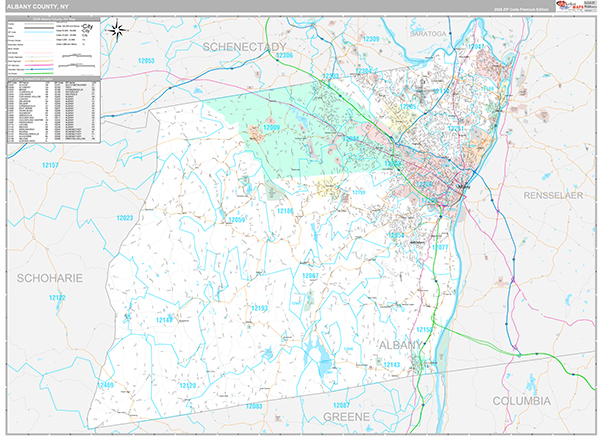
Task: Click the ZIP code index table
Action: 54,110
